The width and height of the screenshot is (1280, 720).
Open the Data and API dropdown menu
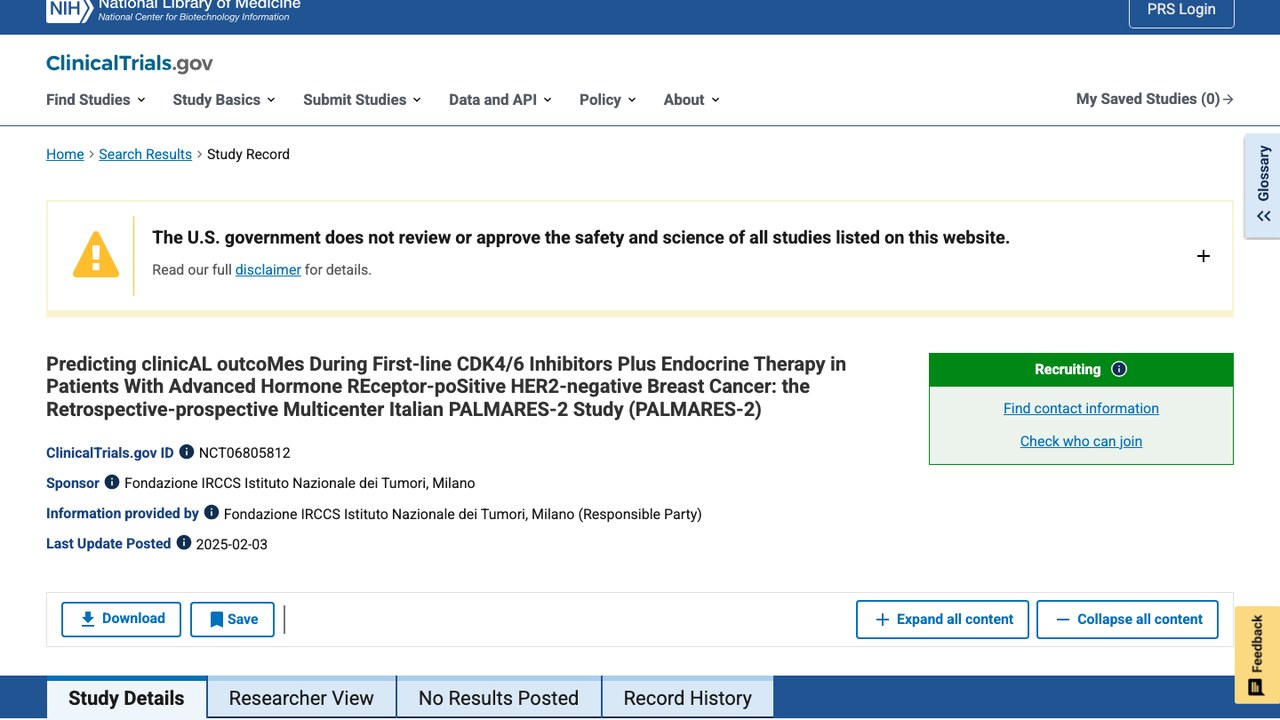[500, 99]
